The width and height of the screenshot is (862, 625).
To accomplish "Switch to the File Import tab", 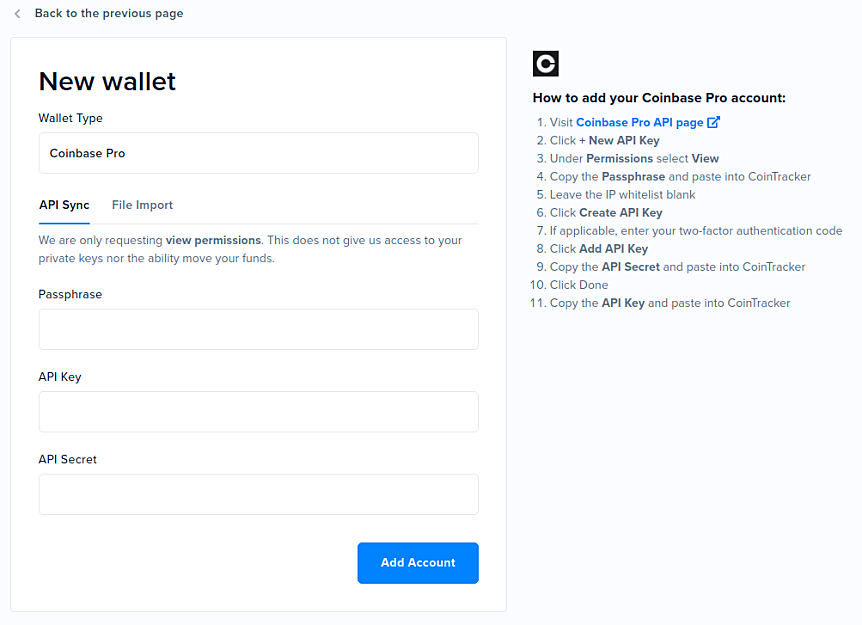I will tap(142, 205).
